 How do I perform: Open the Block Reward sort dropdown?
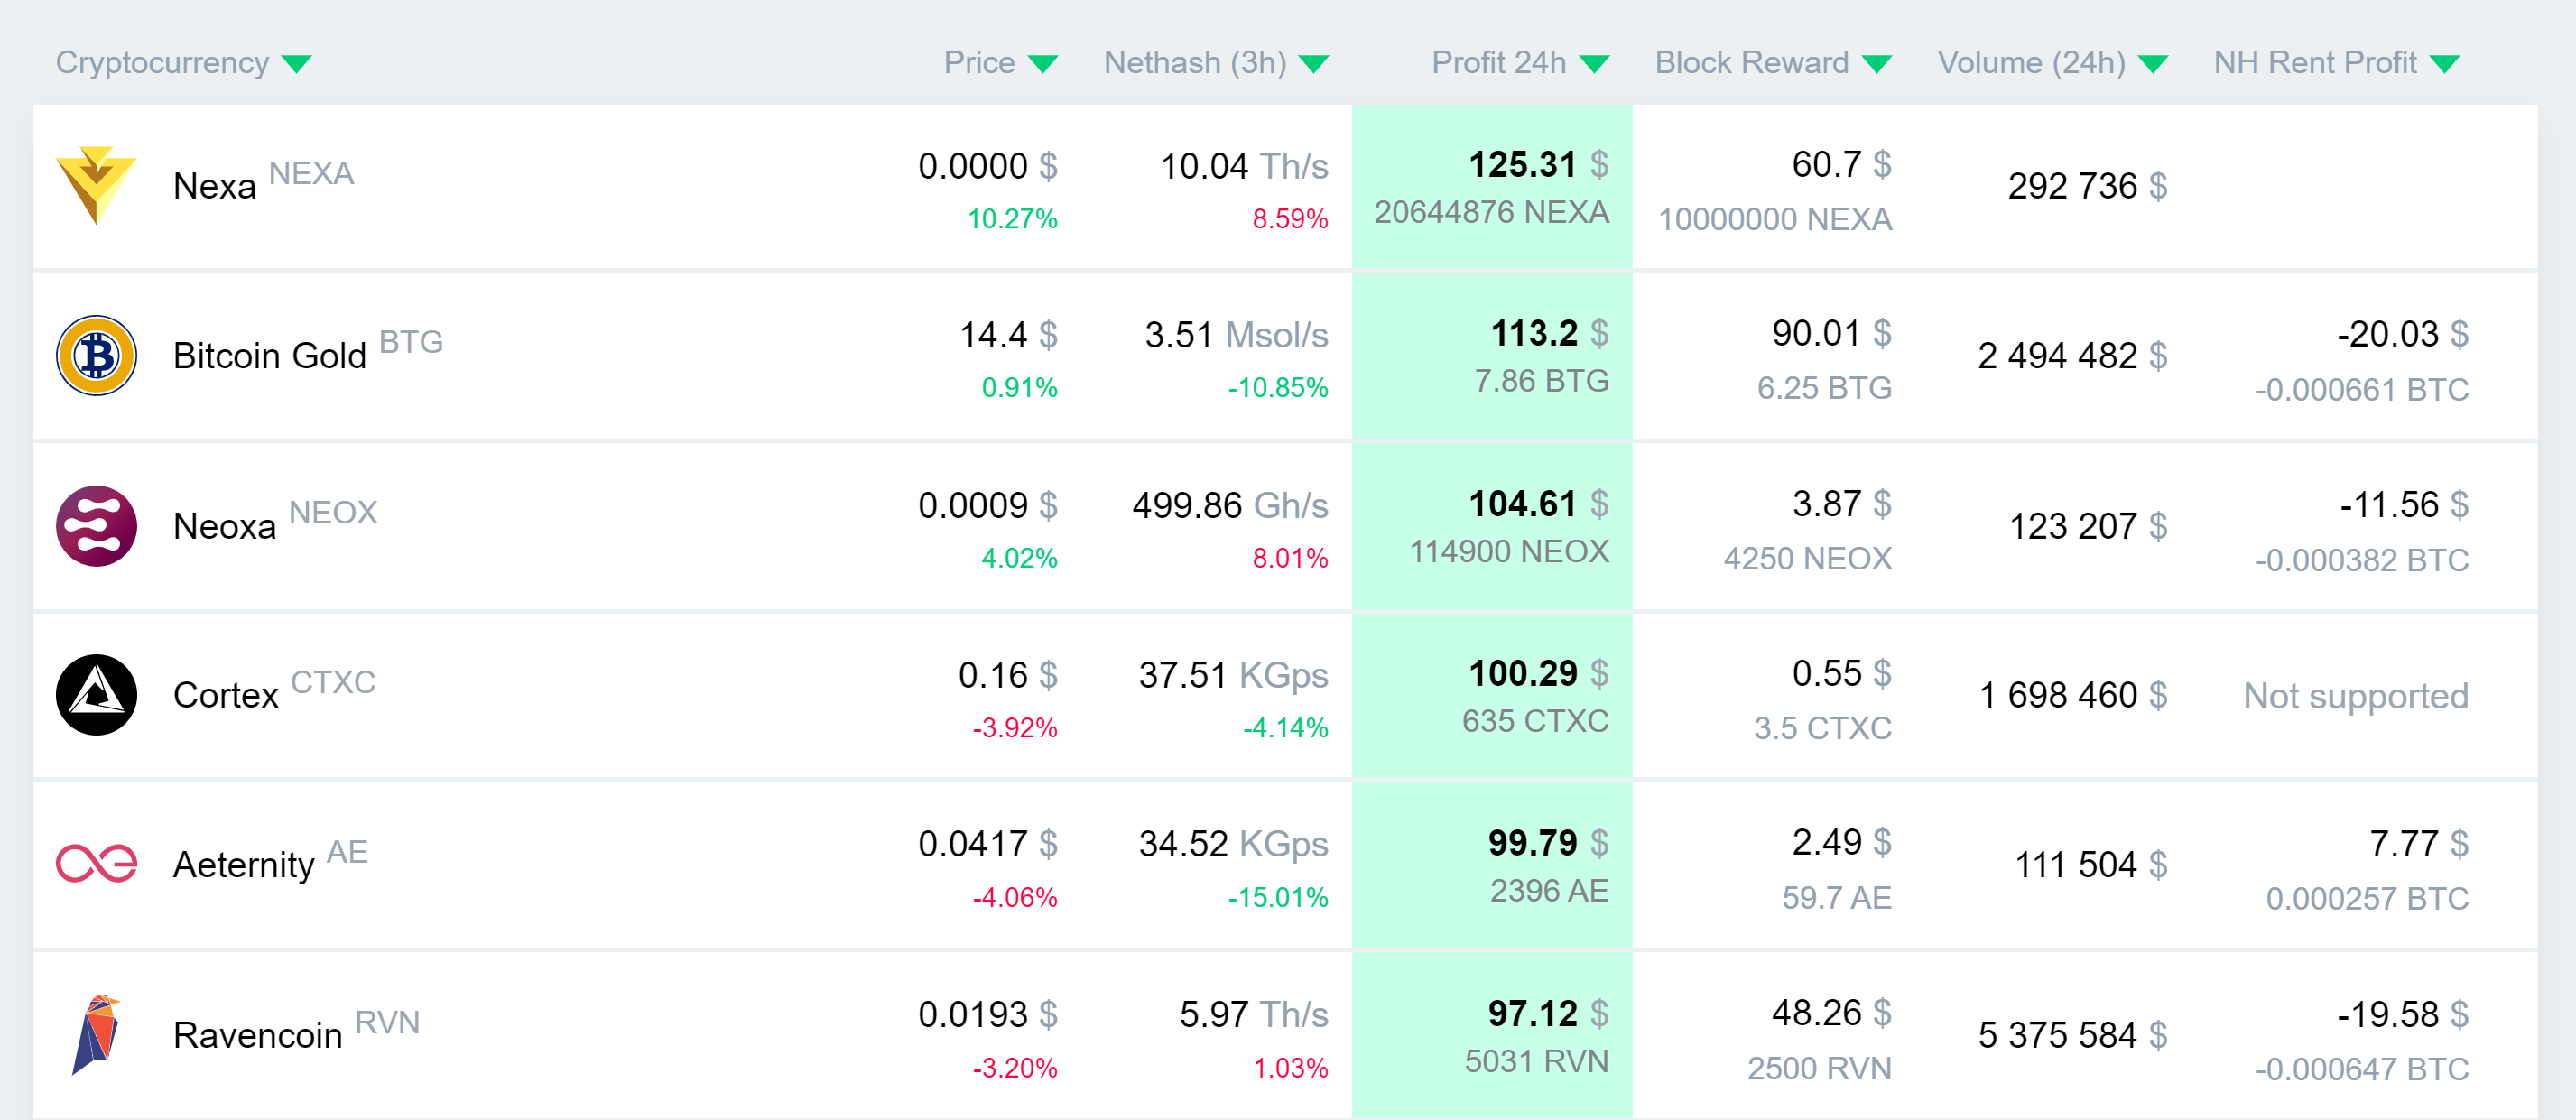[1876, 62]
